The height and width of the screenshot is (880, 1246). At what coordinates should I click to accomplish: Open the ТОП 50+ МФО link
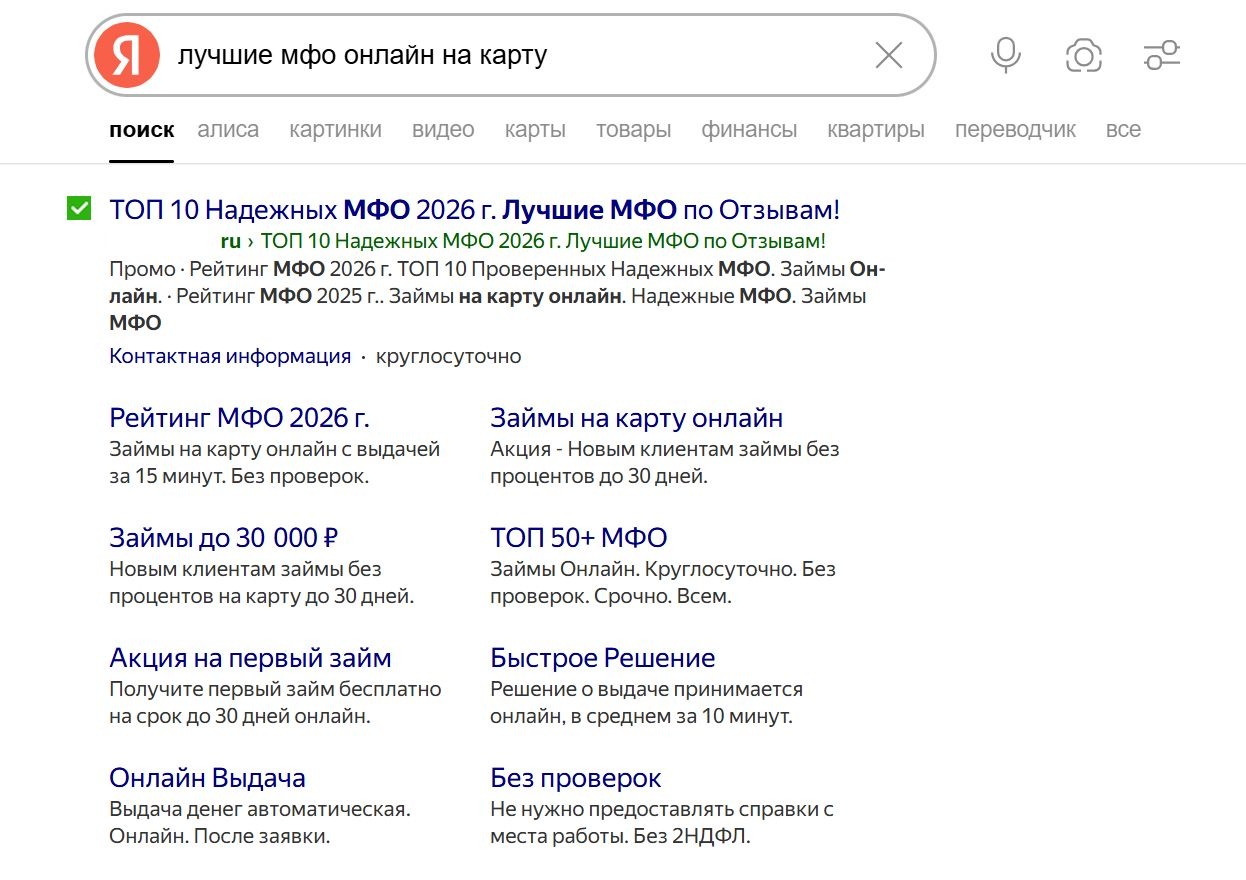point(579,537)
